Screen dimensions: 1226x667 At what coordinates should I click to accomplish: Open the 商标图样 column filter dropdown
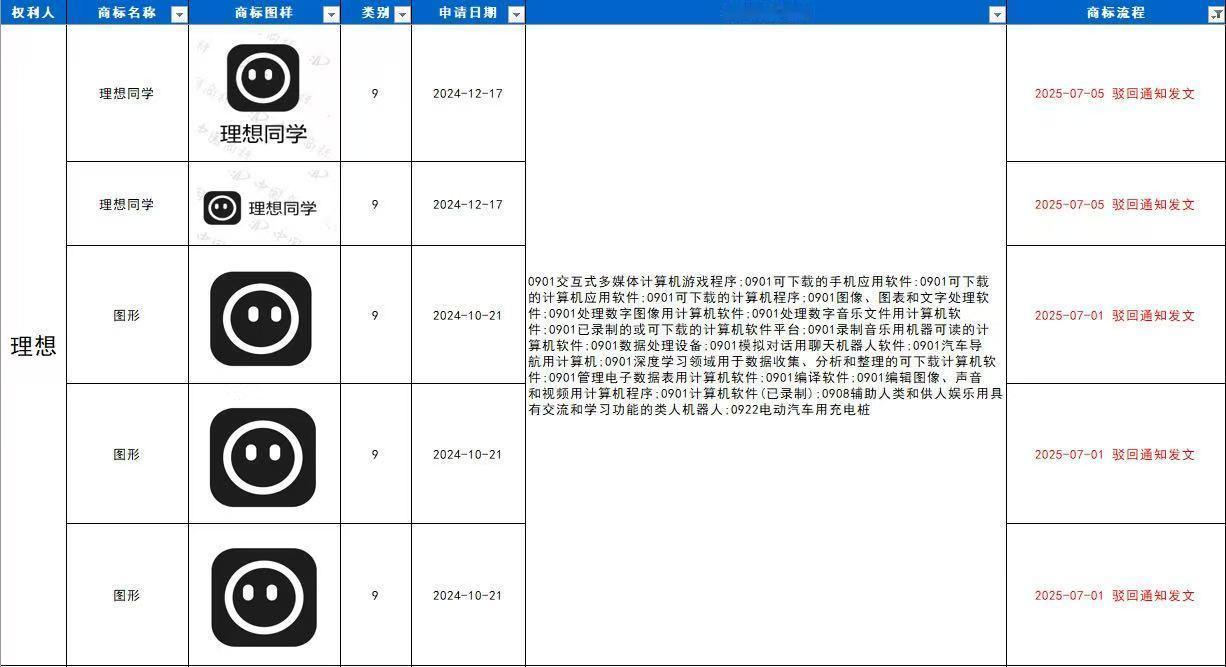(x=331, y=14)
